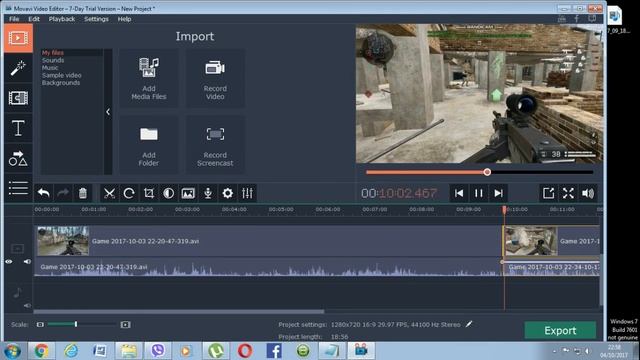Select My files category
The image size is (640, 360).
[x=53, y=53]
